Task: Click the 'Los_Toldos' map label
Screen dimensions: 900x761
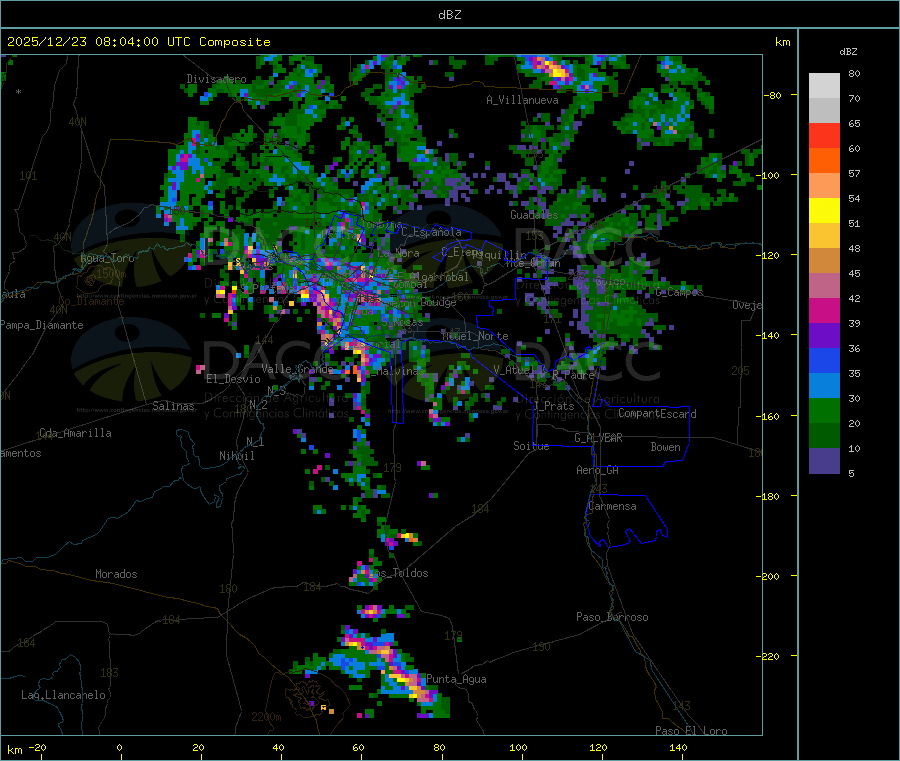Action: 398,573
